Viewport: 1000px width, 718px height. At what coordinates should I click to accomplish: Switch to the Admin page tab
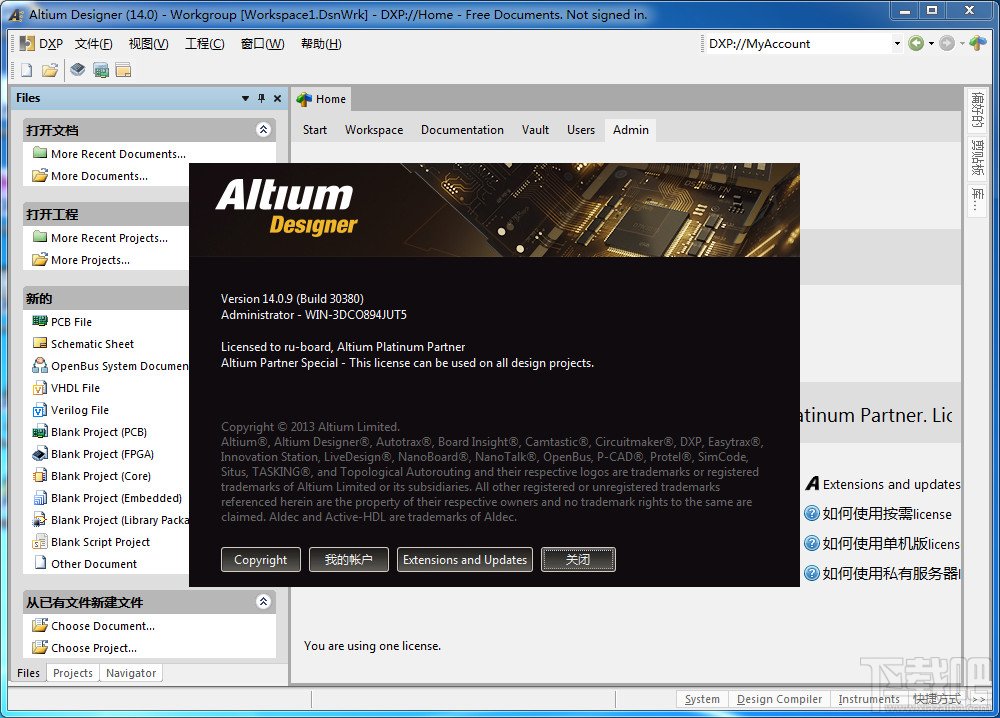[x=631, y=129]
